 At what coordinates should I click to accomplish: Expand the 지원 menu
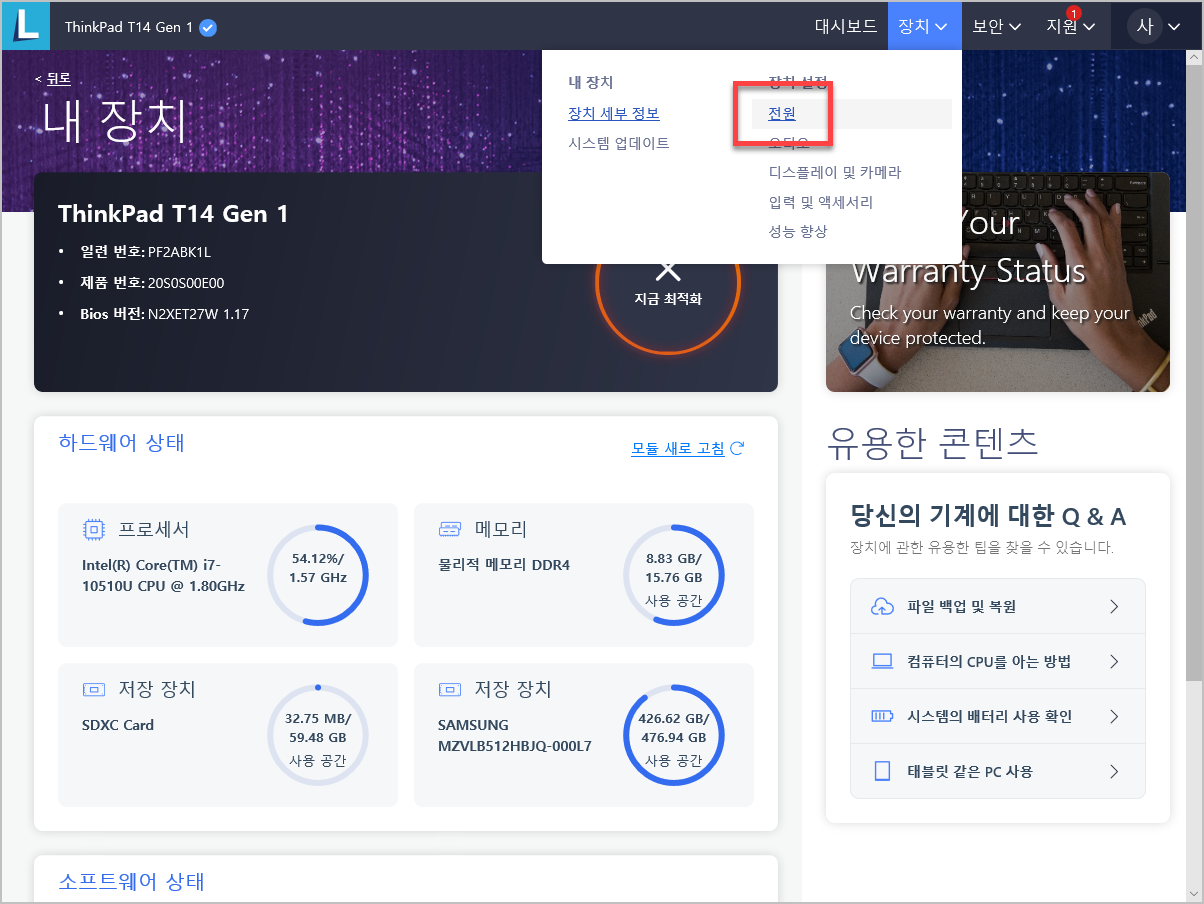(1071, 27)
